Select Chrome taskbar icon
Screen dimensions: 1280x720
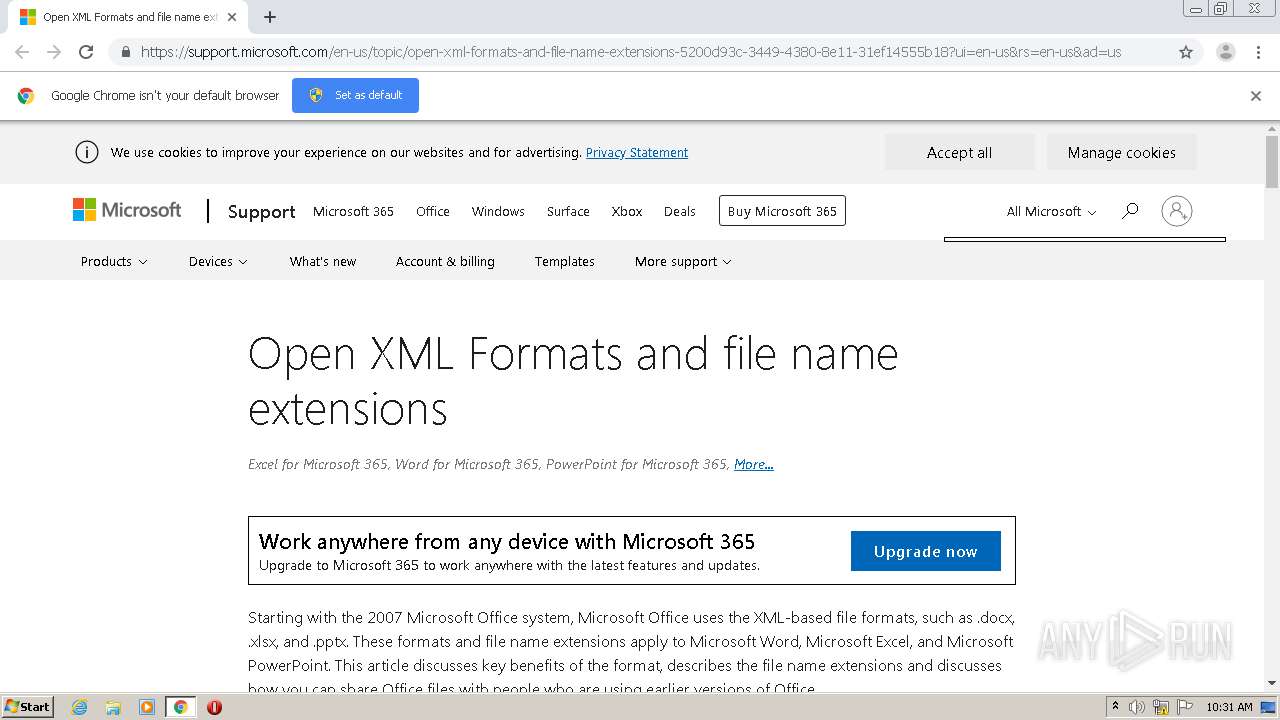click(180, 707)
